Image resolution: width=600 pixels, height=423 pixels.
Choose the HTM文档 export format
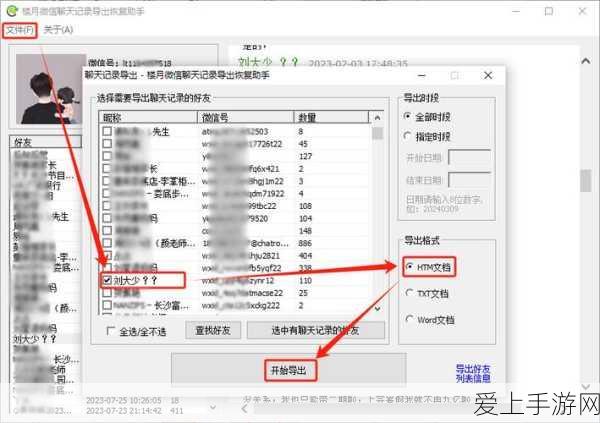click(x=409, y=266)
